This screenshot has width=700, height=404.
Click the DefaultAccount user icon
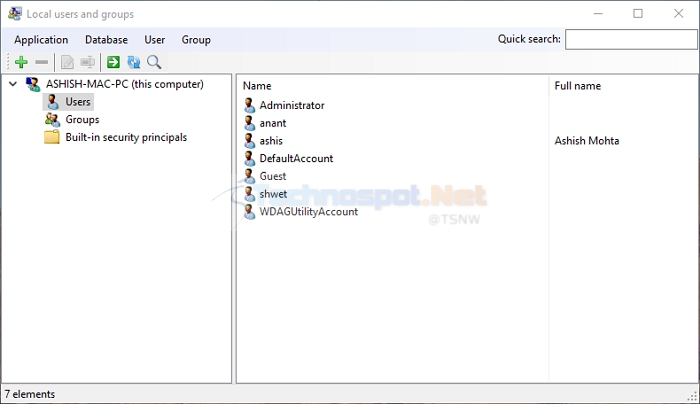pos(250,158)
